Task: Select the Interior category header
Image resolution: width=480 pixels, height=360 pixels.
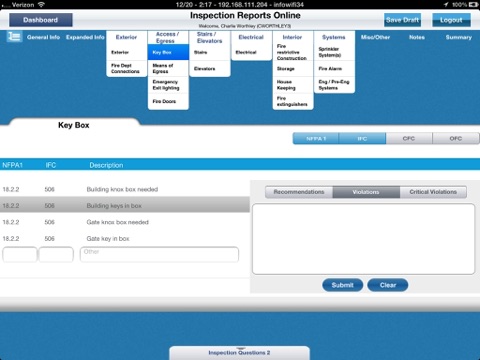Action: click(x=292, y=37)
